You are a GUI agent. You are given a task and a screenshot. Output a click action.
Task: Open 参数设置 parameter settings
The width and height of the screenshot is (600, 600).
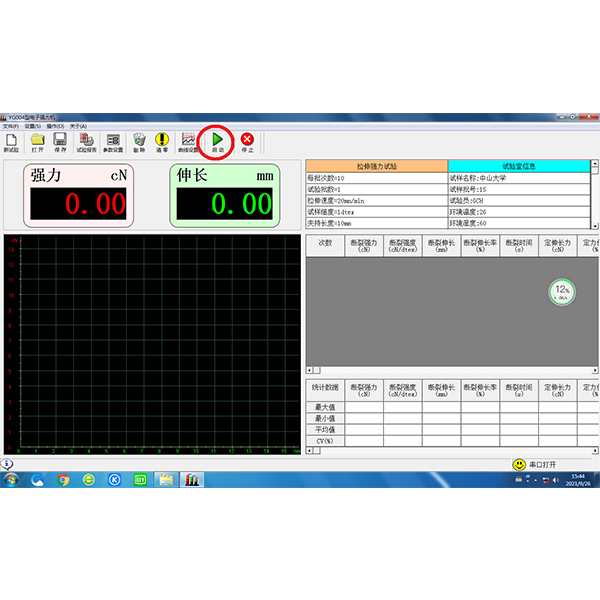[113, 142]
